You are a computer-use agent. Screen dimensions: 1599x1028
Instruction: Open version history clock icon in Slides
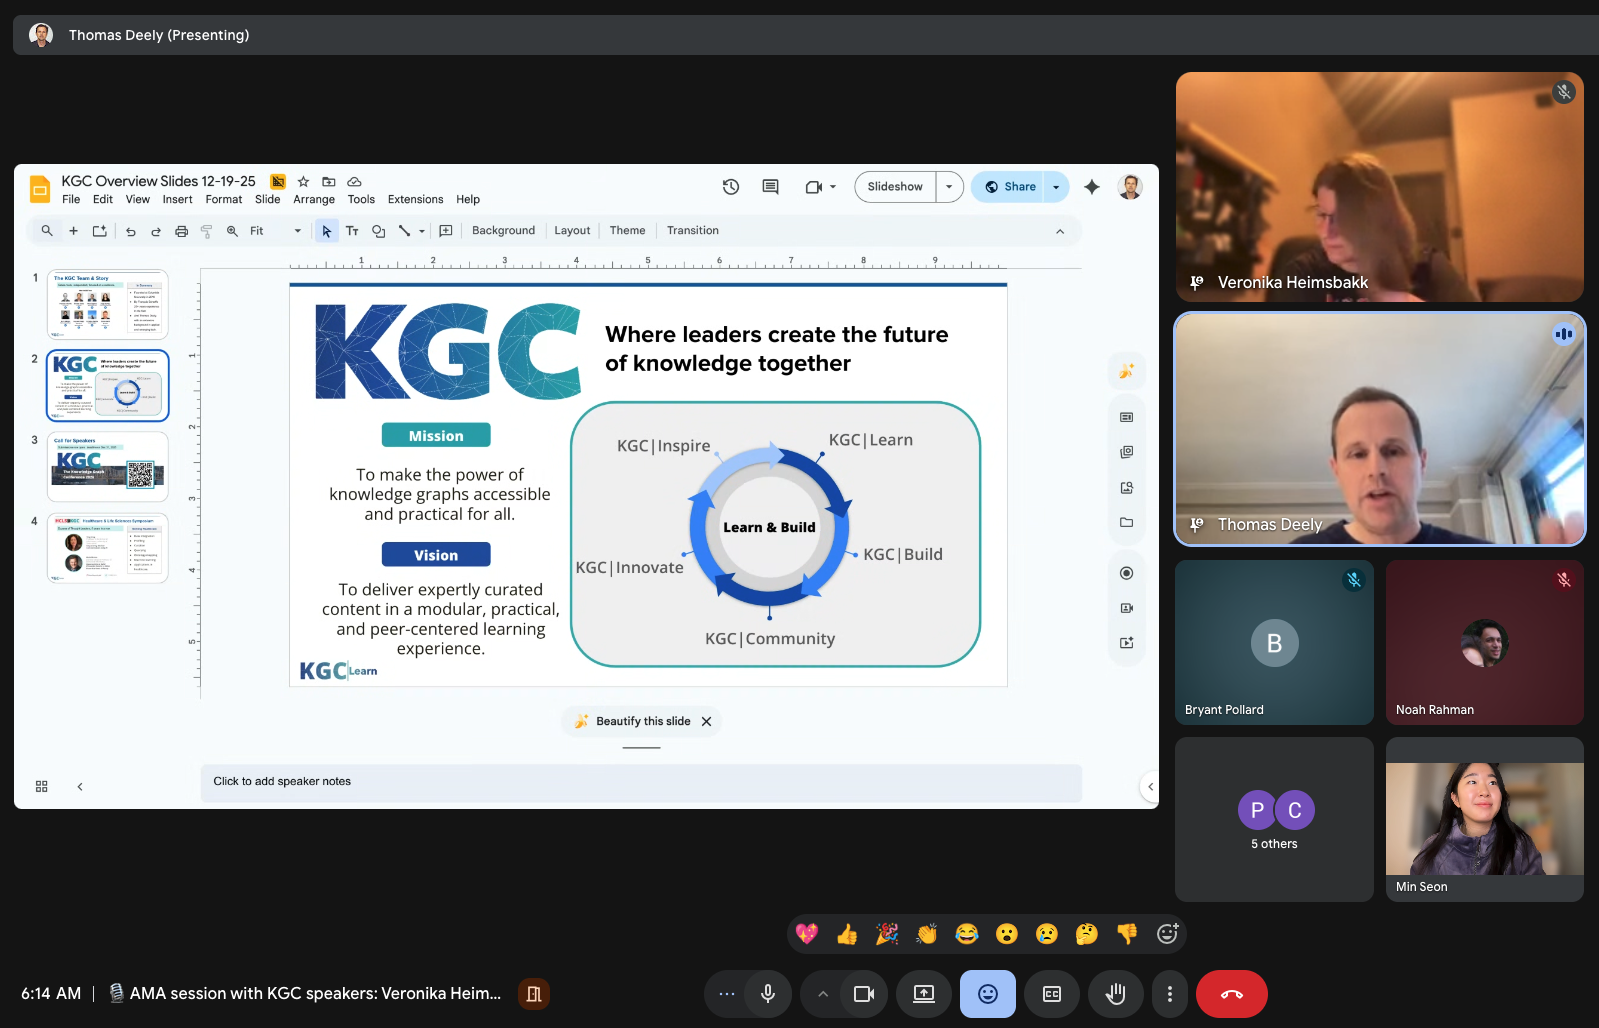(731, 187)
